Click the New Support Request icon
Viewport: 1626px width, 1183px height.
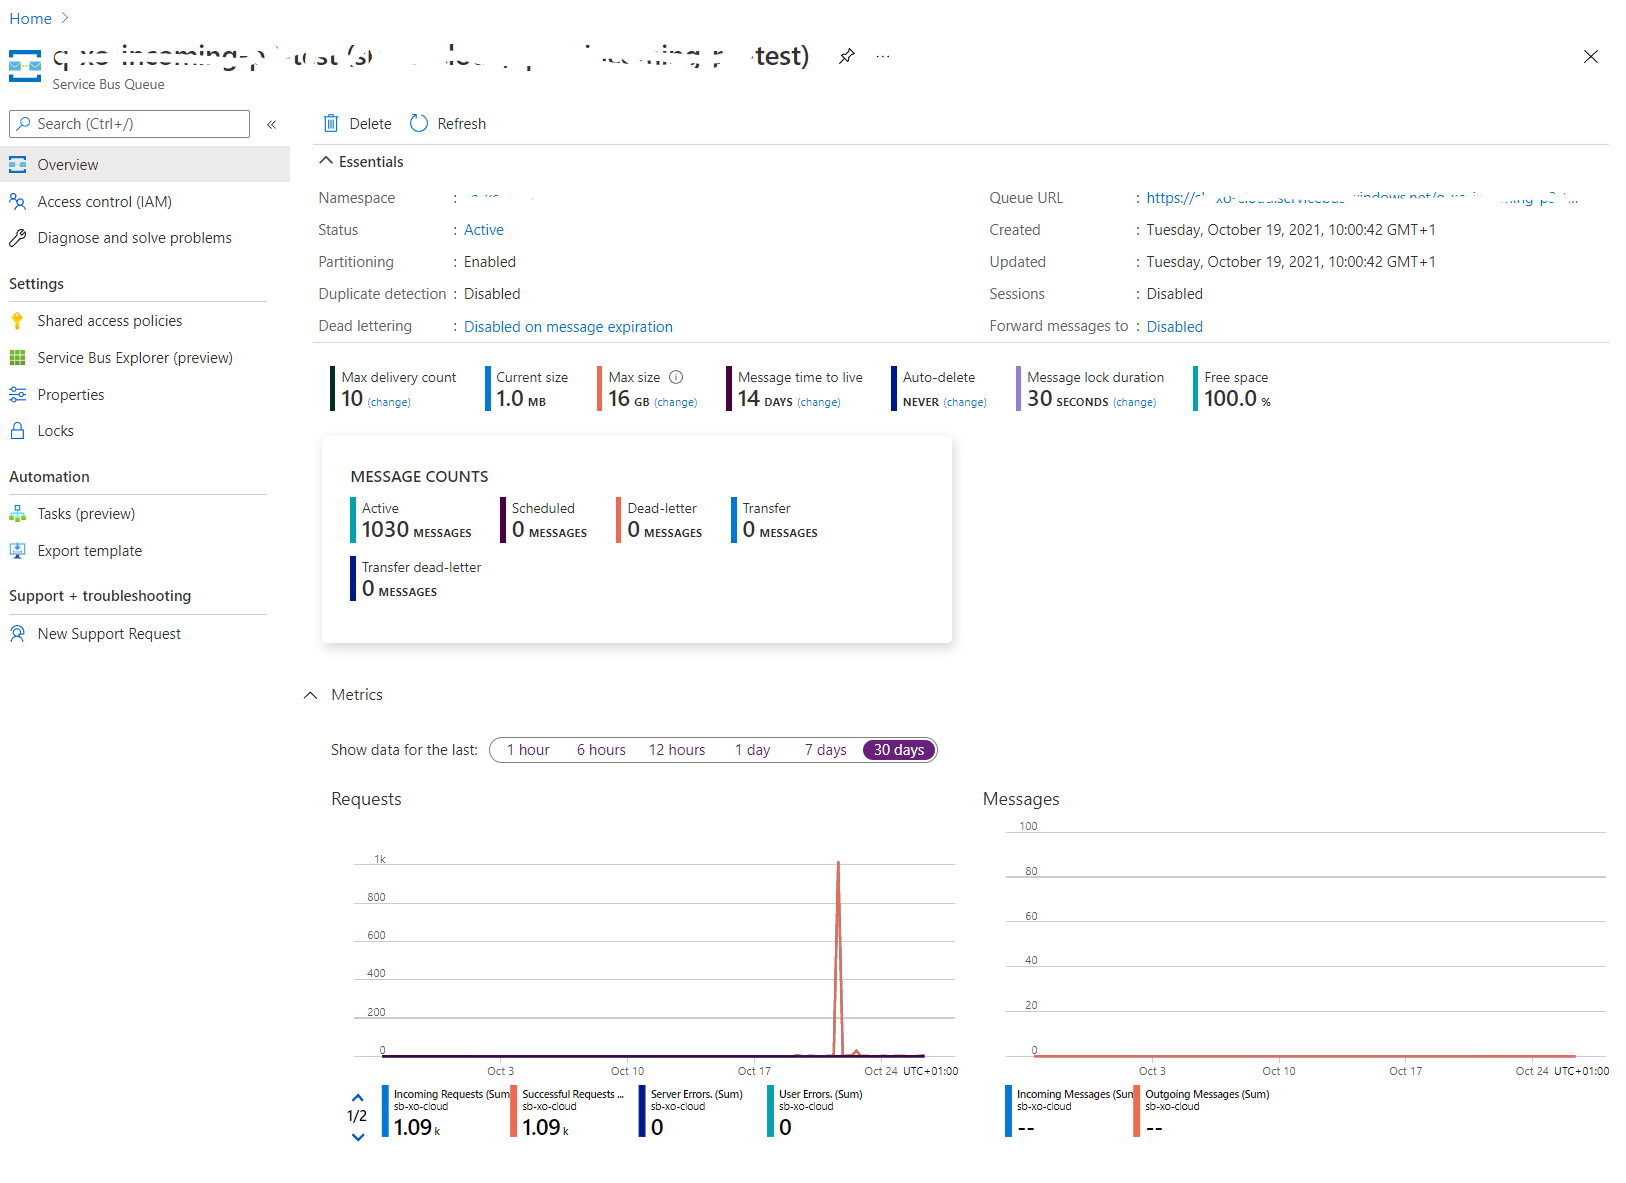[x=18, y=634]
